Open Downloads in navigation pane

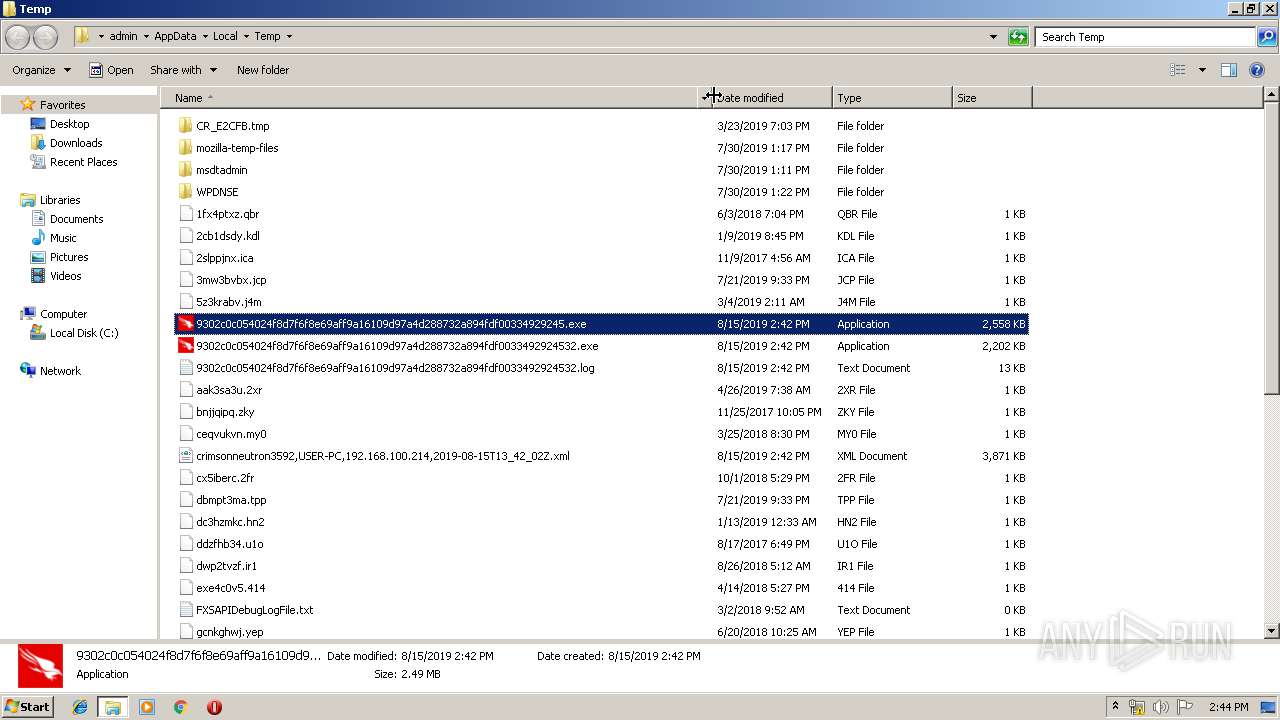[76, 143]
